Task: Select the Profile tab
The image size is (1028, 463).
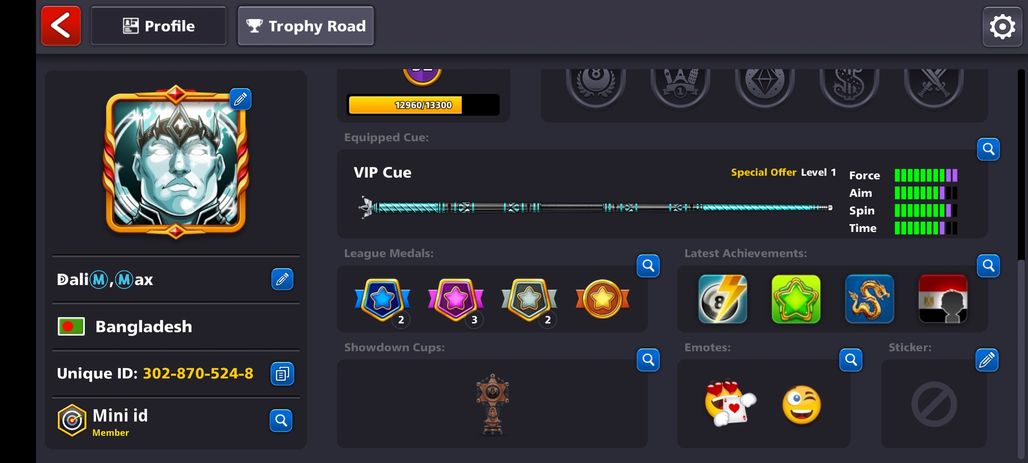Action: pyautogui.click(x=159, y=26)
